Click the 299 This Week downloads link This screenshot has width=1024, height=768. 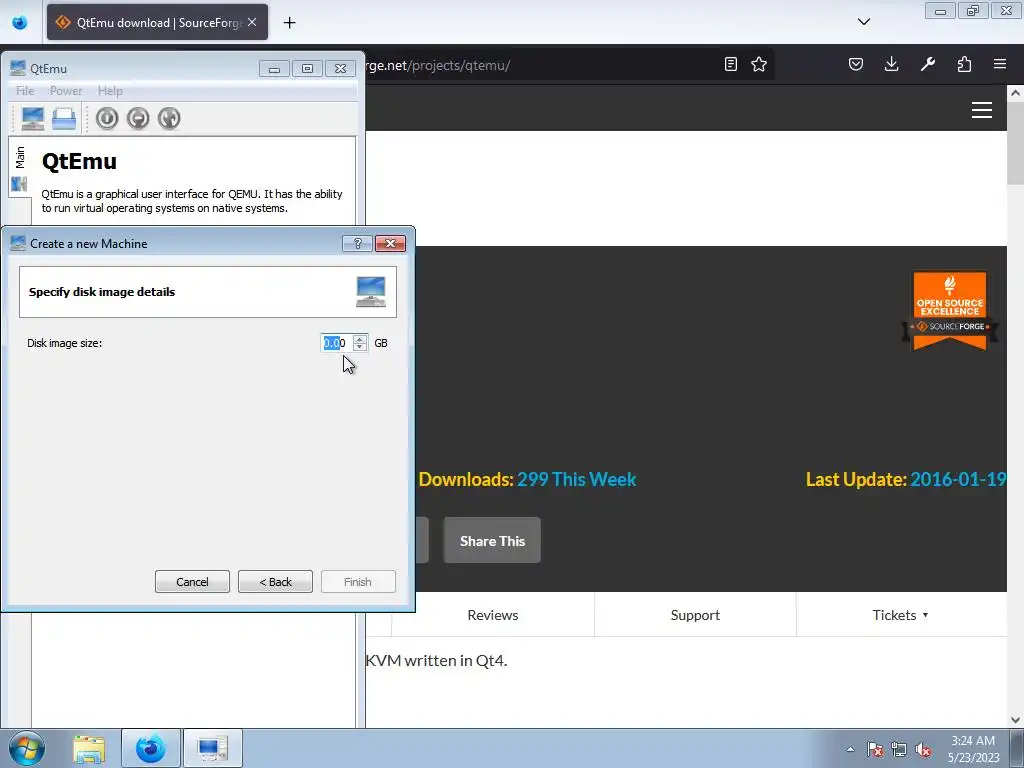pyautogui.click(x=577, y=479)
